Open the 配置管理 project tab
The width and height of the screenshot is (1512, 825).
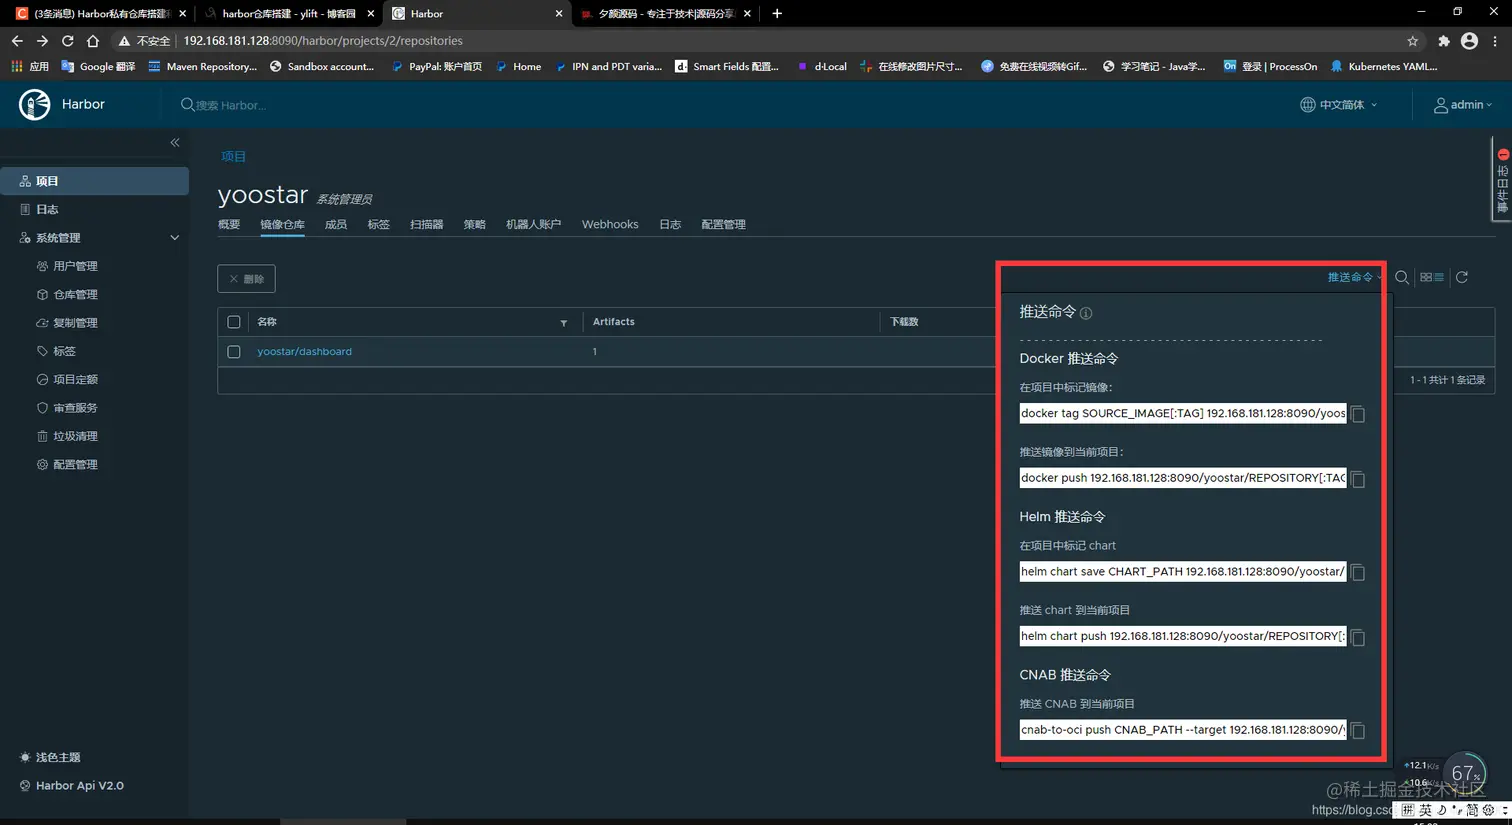point(723,224)
